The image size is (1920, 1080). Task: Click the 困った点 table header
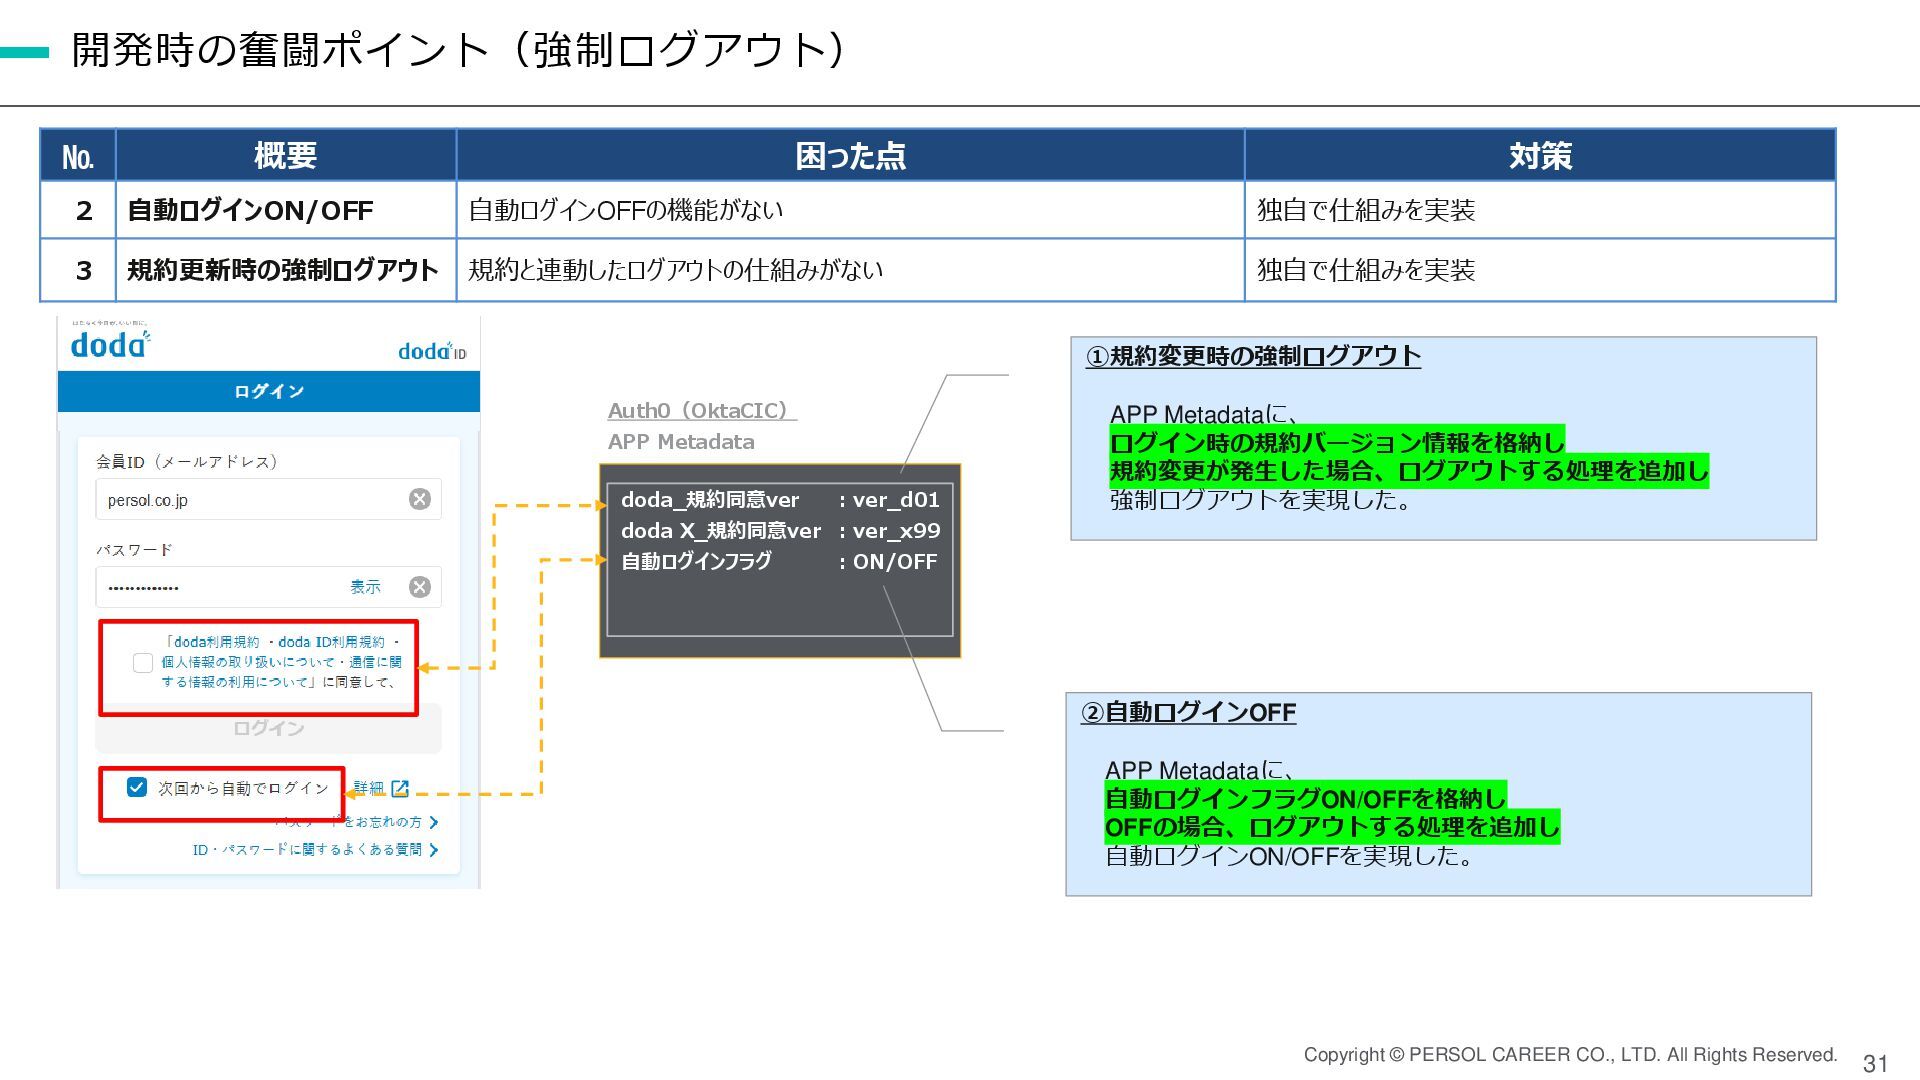coord(850,156)
